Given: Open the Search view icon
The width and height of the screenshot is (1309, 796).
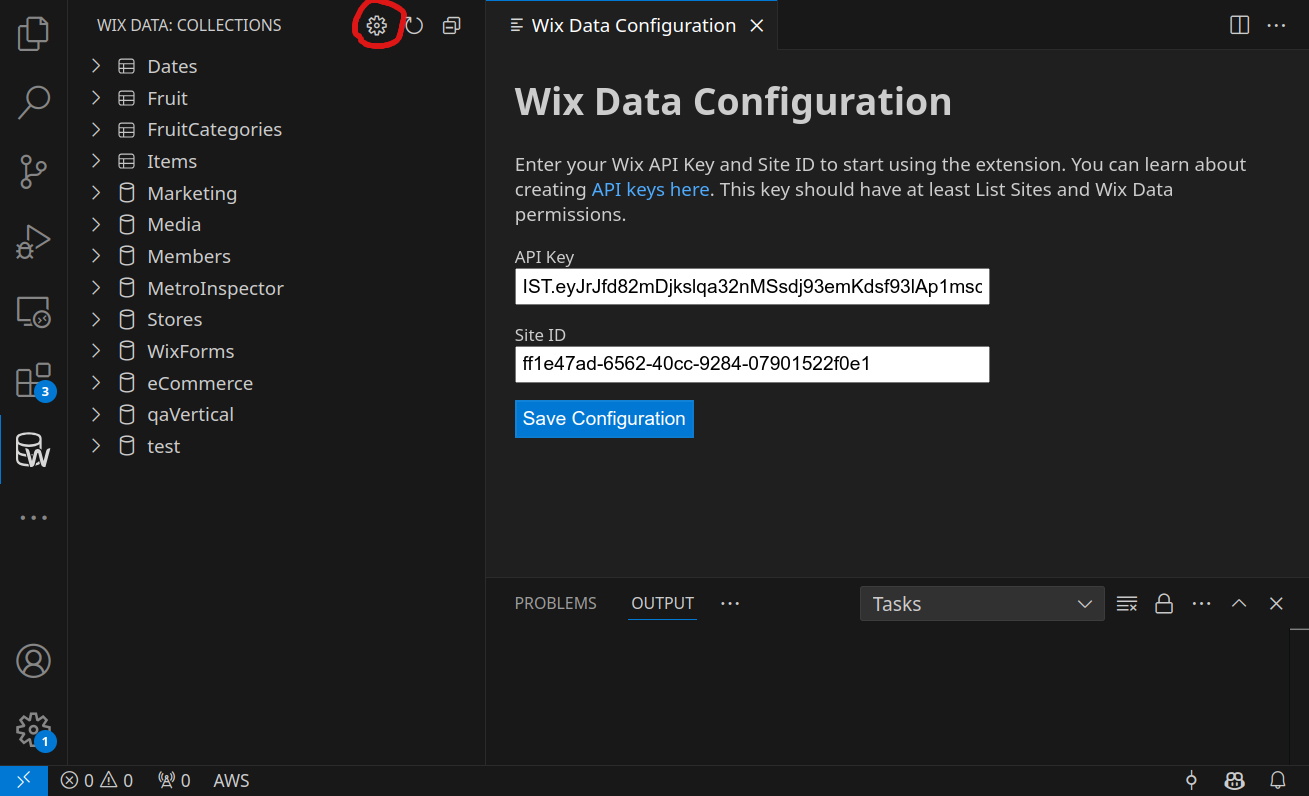Looking at the screenshot, I should (33, 102).
